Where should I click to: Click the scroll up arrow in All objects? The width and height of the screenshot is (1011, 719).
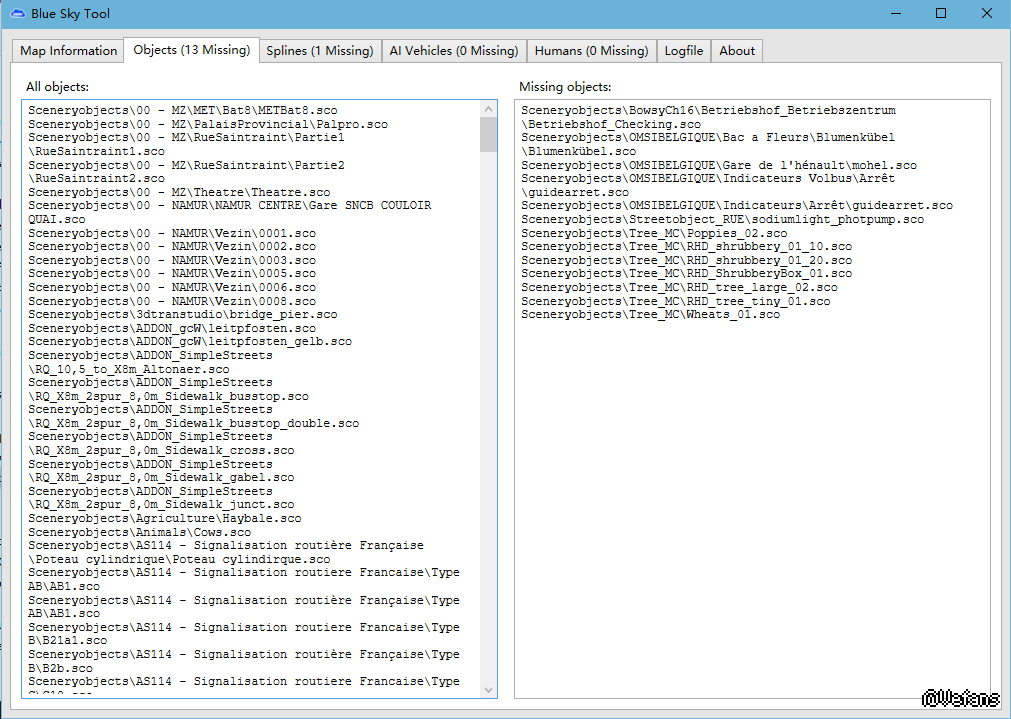pos(489,109)
